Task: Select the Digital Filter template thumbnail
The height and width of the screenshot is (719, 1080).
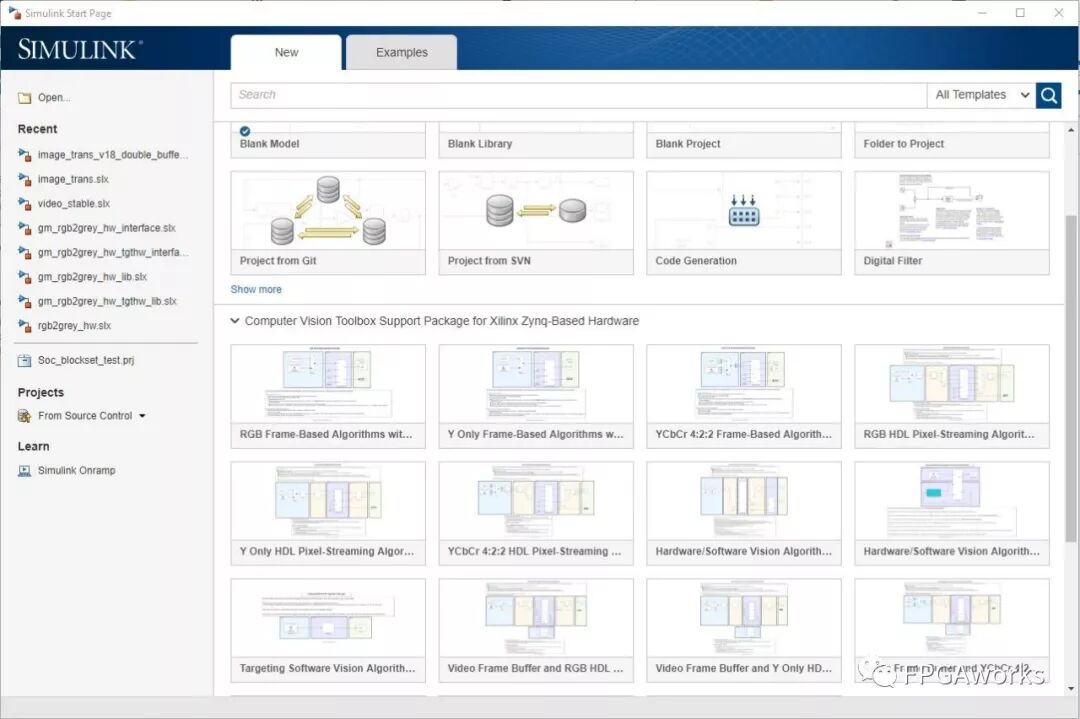Action: 951,211
